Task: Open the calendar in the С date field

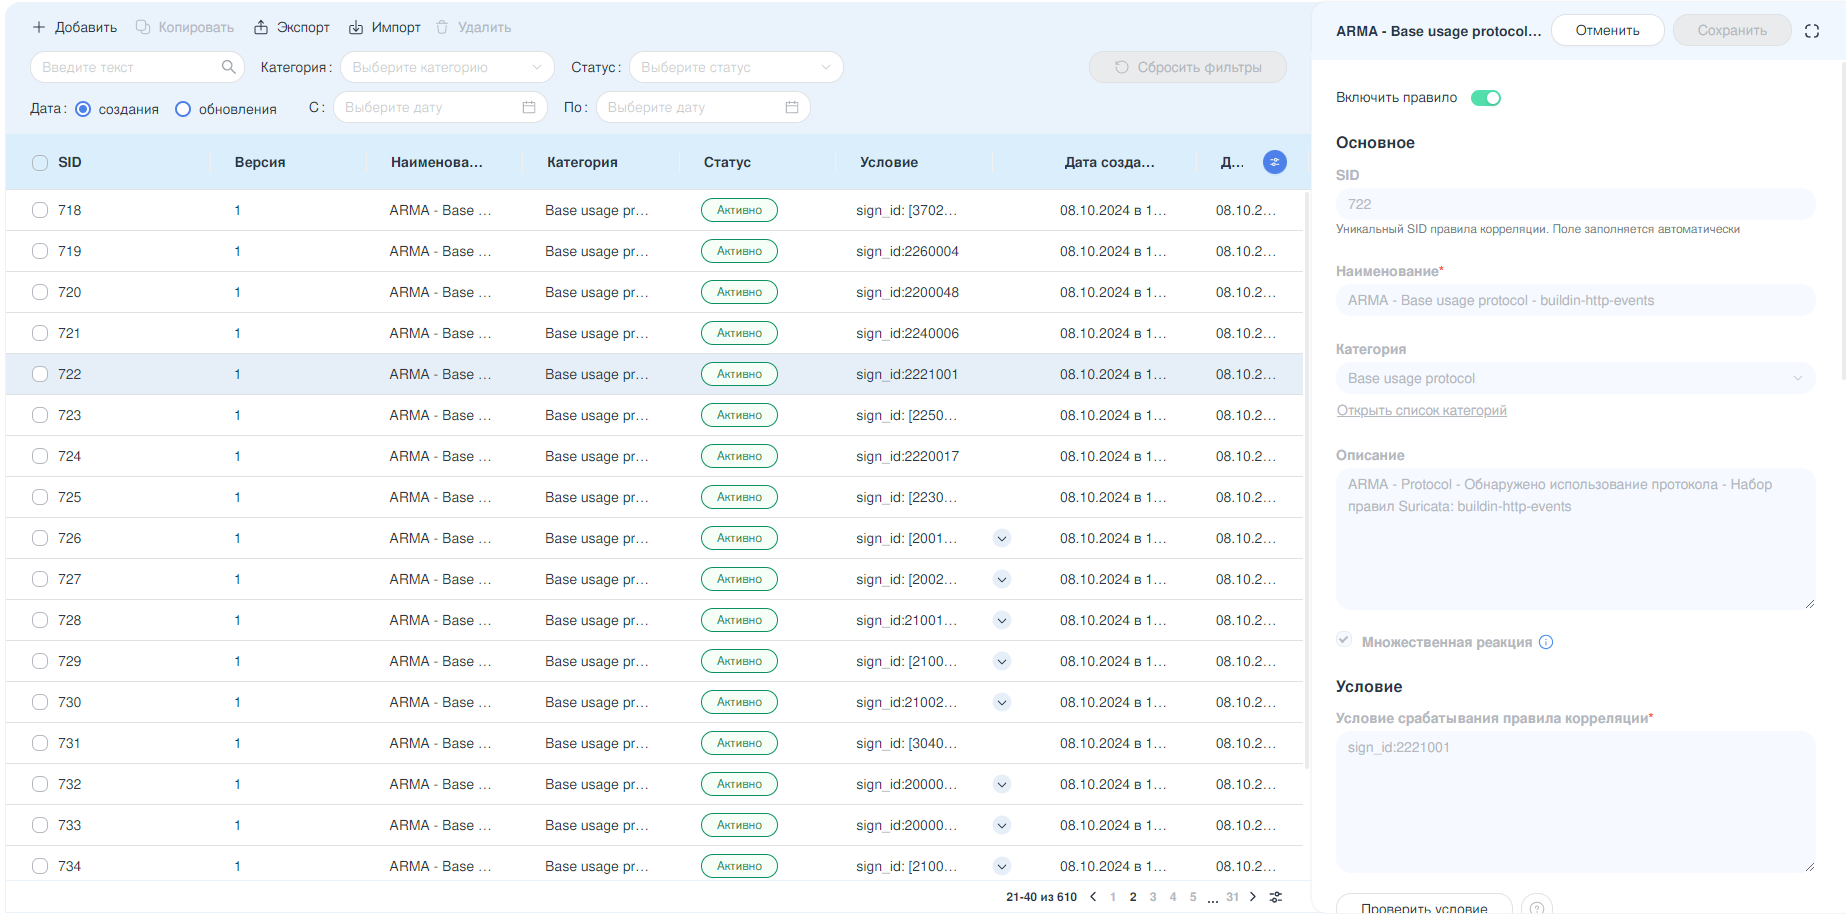Action: [x=529, y=108]
